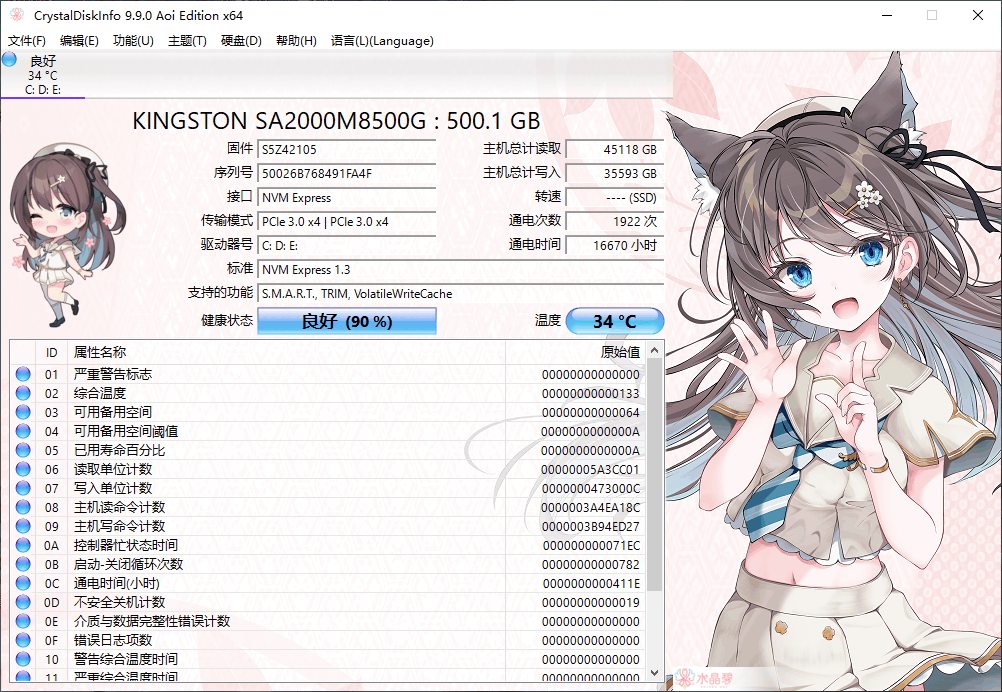Image resolution: width=1002 pixels, height=692 pixels.
Task: Click status orb for attribute 0B 启动-关闭循环次数
Action: pos(23,564)
